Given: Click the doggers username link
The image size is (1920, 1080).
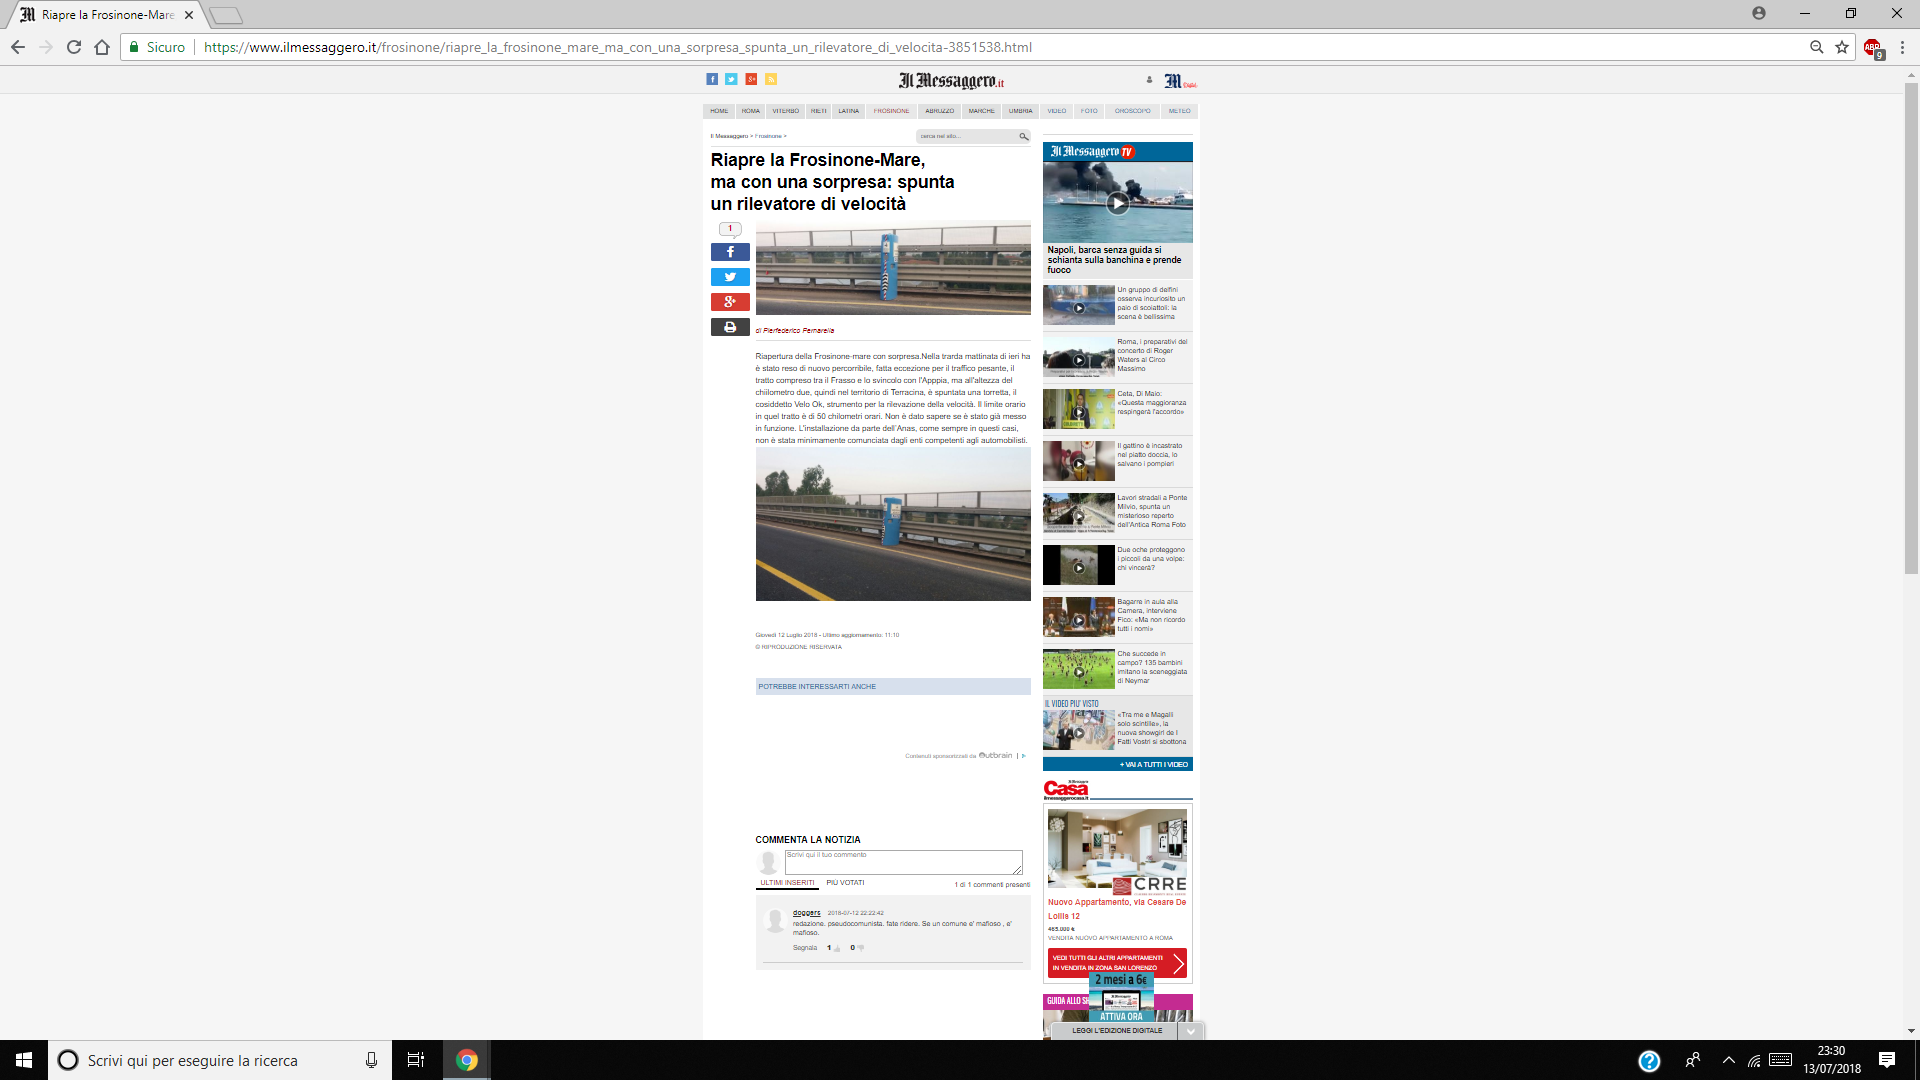Looking at the screenshot, I should (x=807, y=913).
